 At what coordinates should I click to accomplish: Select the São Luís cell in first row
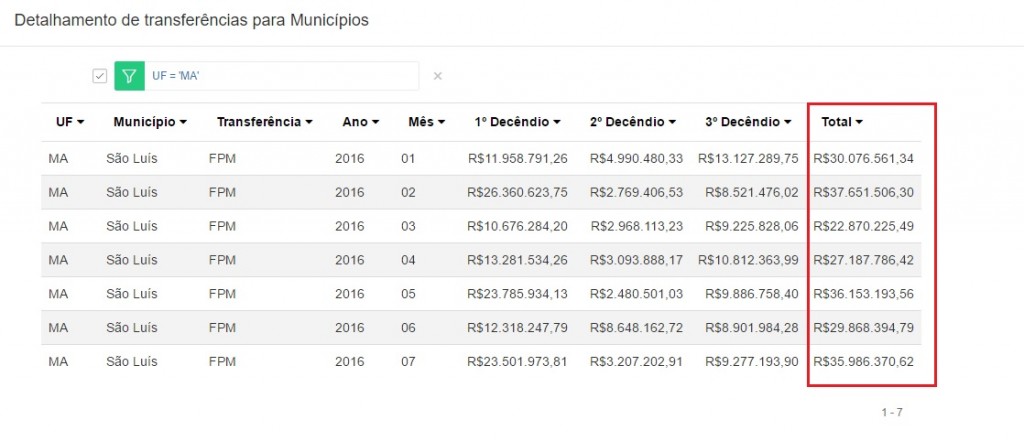pos(132,158)
